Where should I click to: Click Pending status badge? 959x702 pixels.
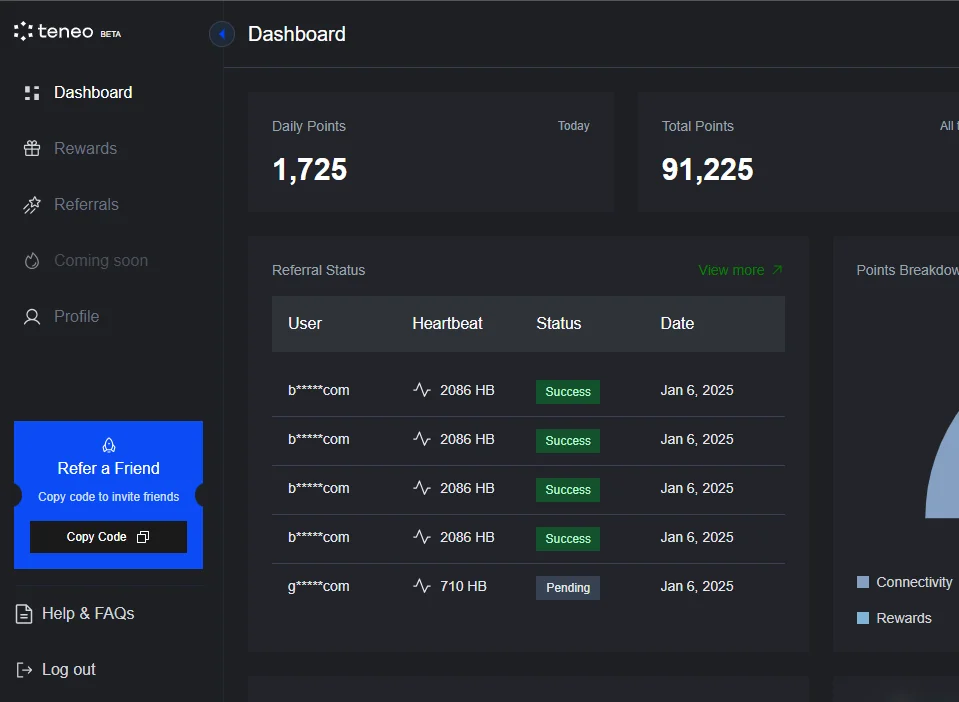[568, 588]
